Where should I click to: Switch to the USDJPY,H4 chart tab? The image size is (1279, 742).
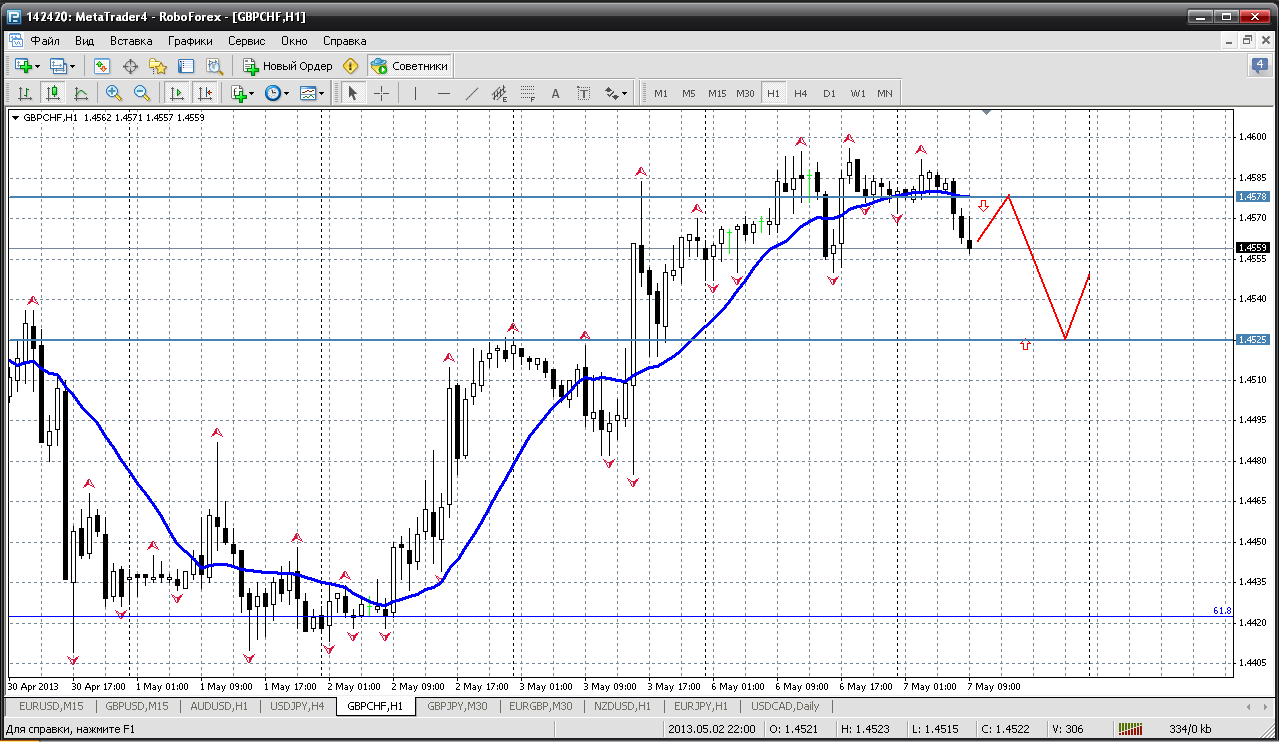(x=297, y=706)
